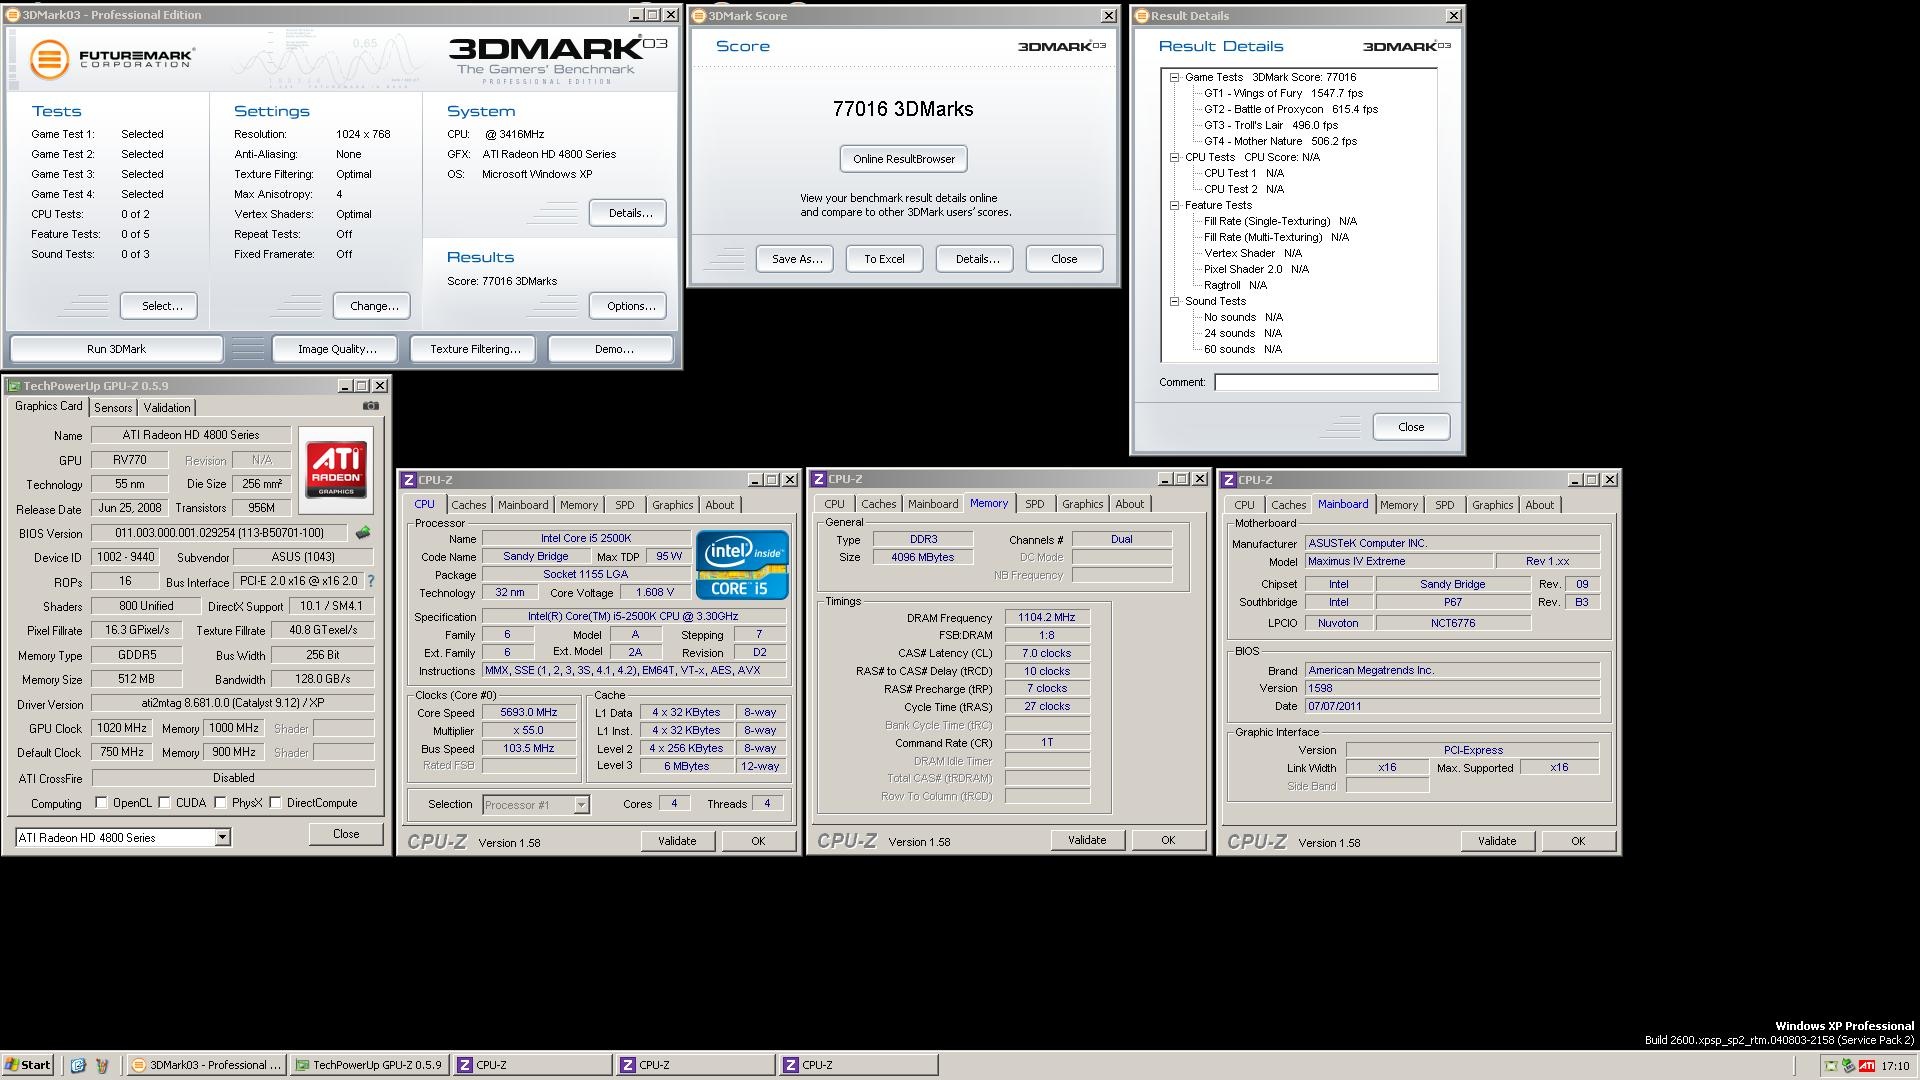Screen dimensions: 1920x1080
Task: Click the Intel Core i5 logo
Action: pyautogui.click(x=742, y=564)
